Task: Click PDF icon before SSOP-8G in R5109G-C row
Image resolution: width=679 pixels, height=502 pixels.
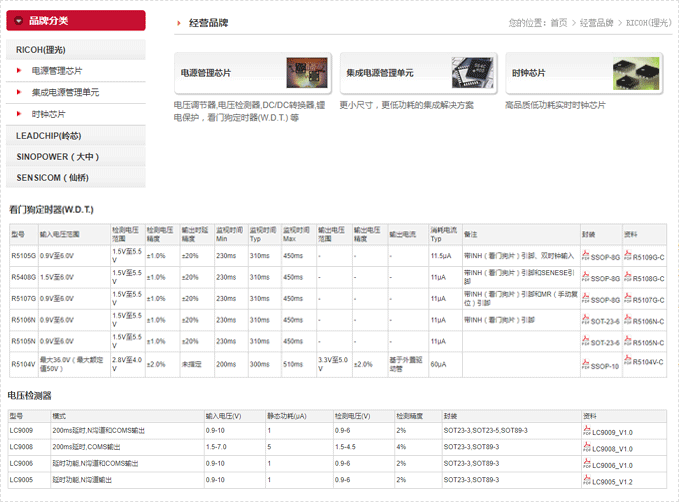Action: tap(586, 256)
